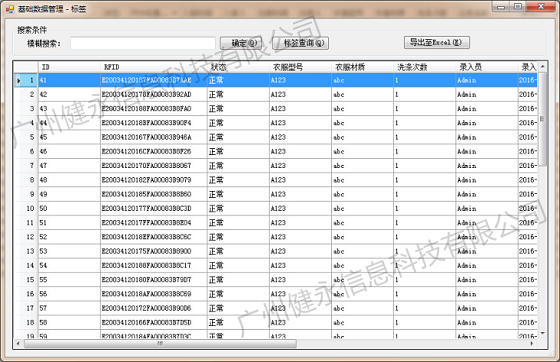The height and width of the screenshot is (362, 560).
Task: Click RFID cell ending in B946A
Action: click(154, 137)
